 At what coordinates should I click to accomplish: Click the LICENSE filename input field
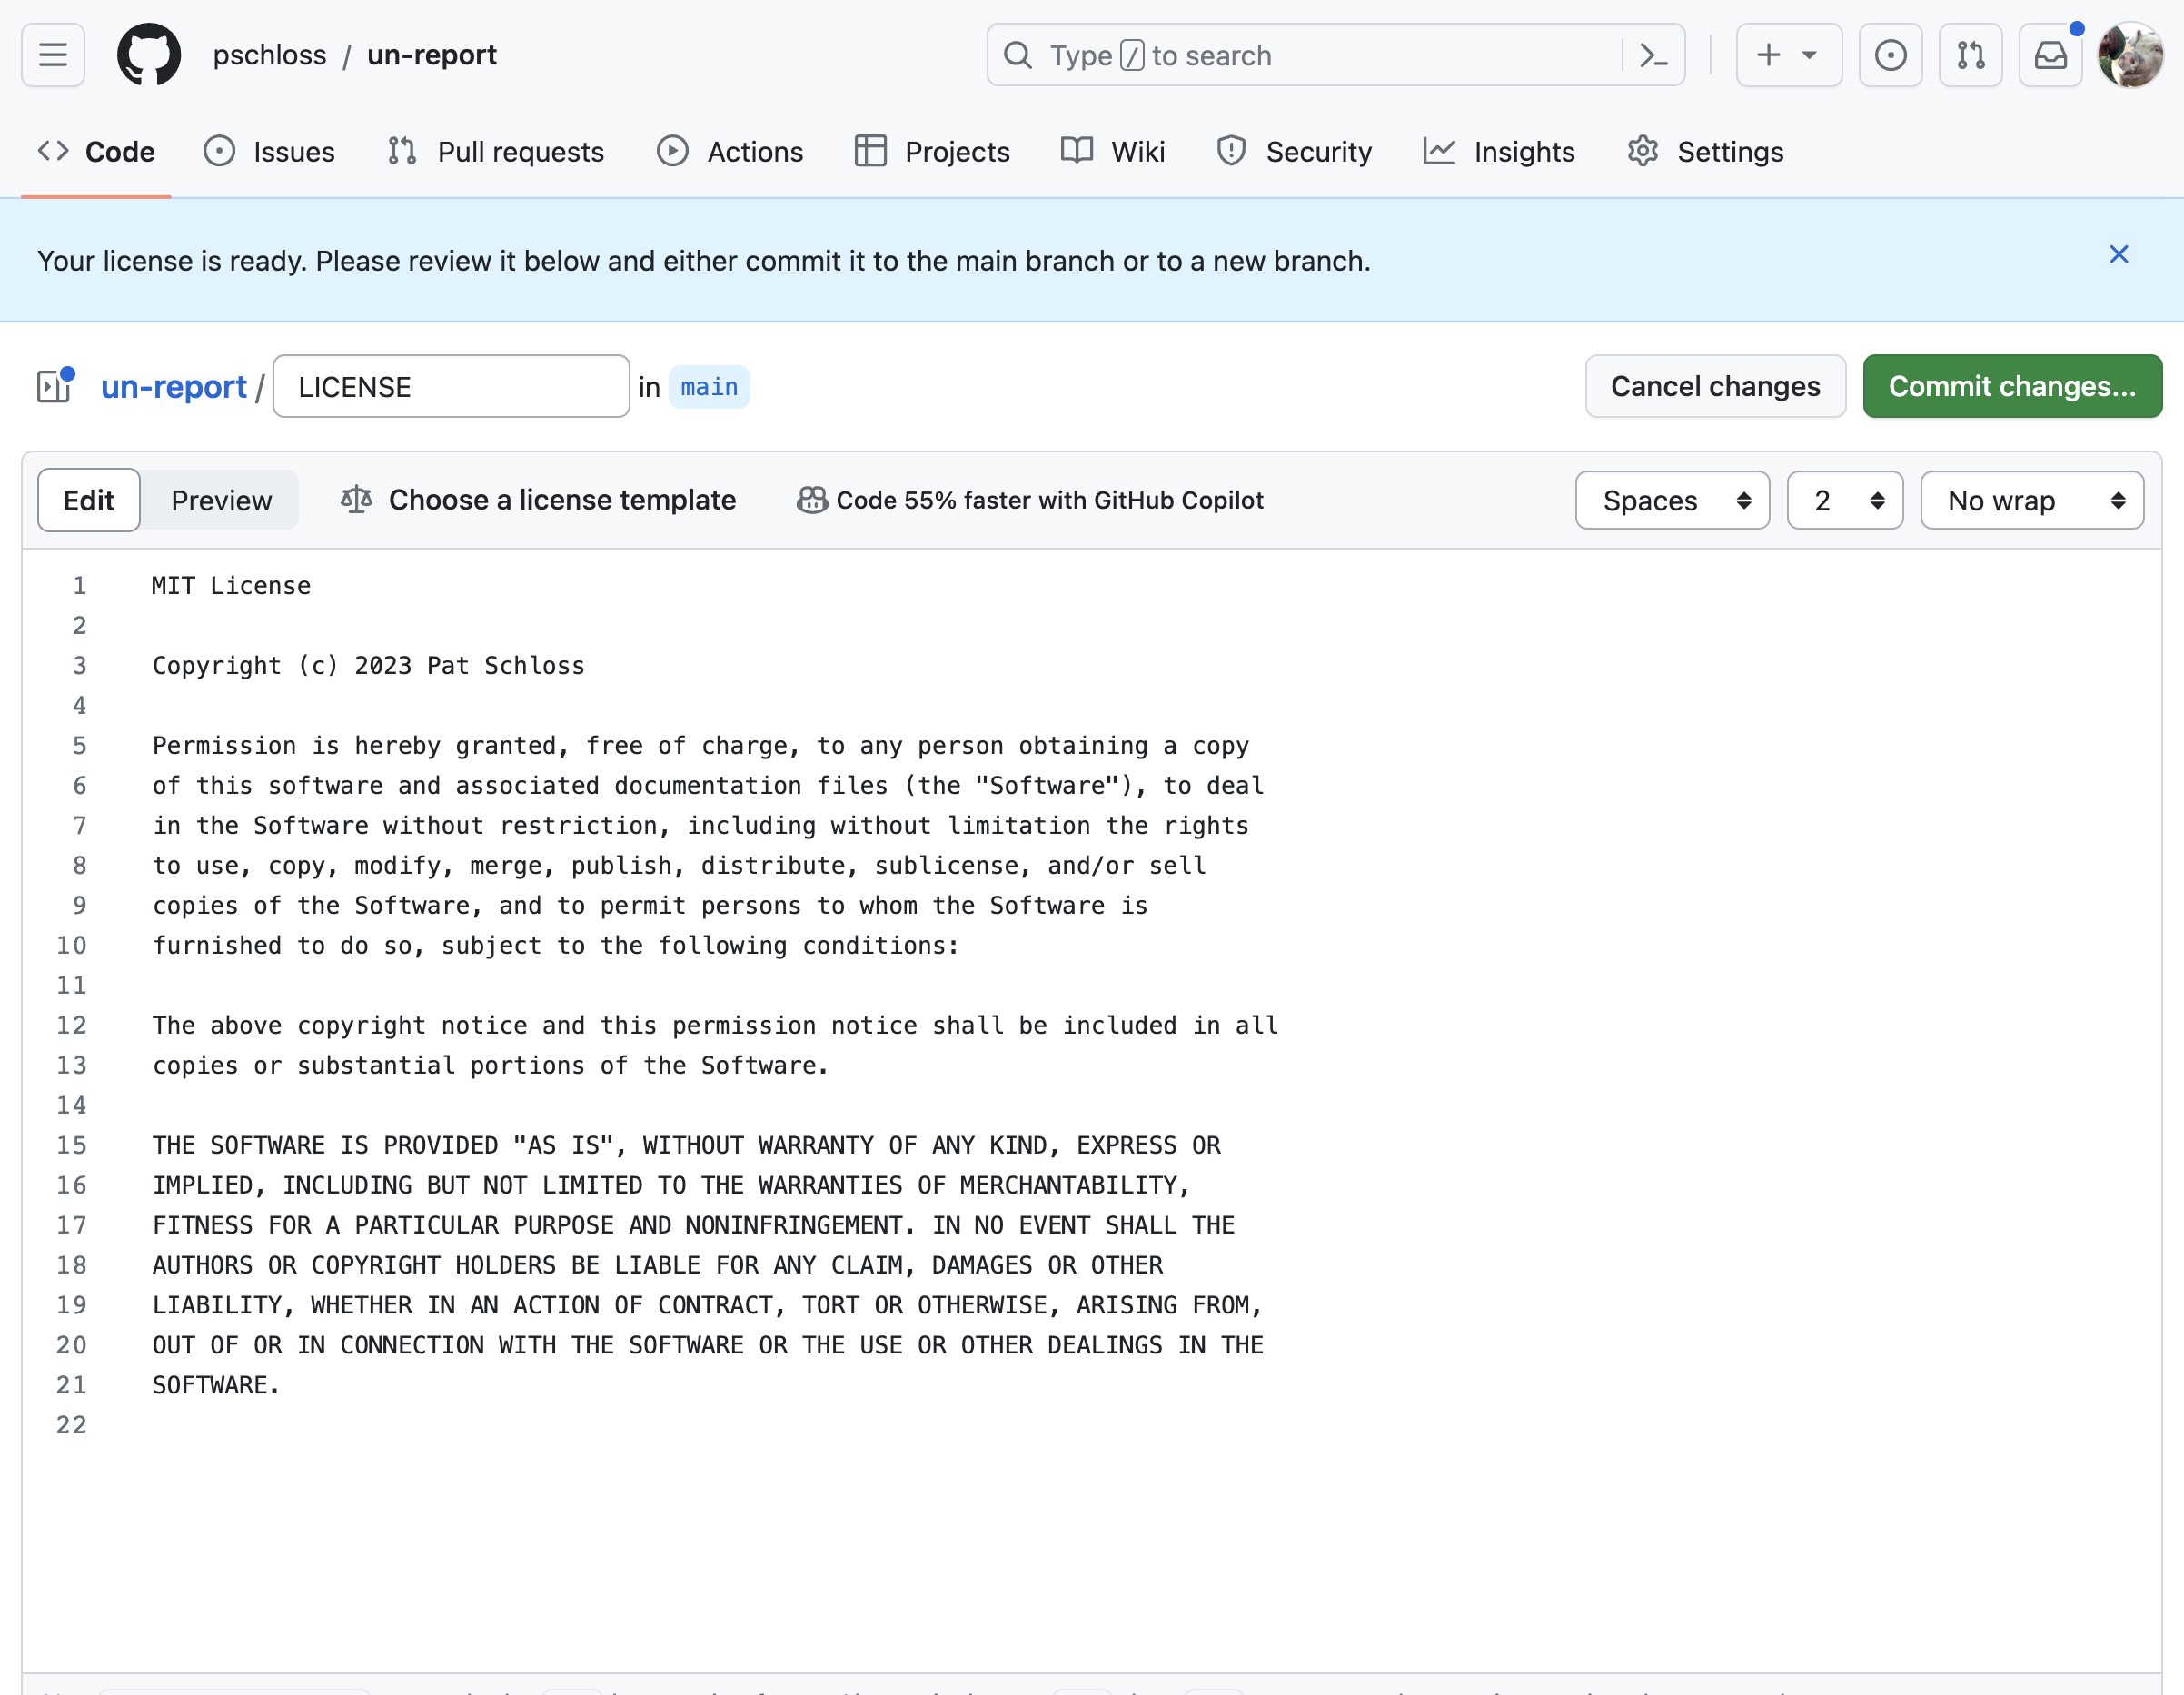click(451, 386)
